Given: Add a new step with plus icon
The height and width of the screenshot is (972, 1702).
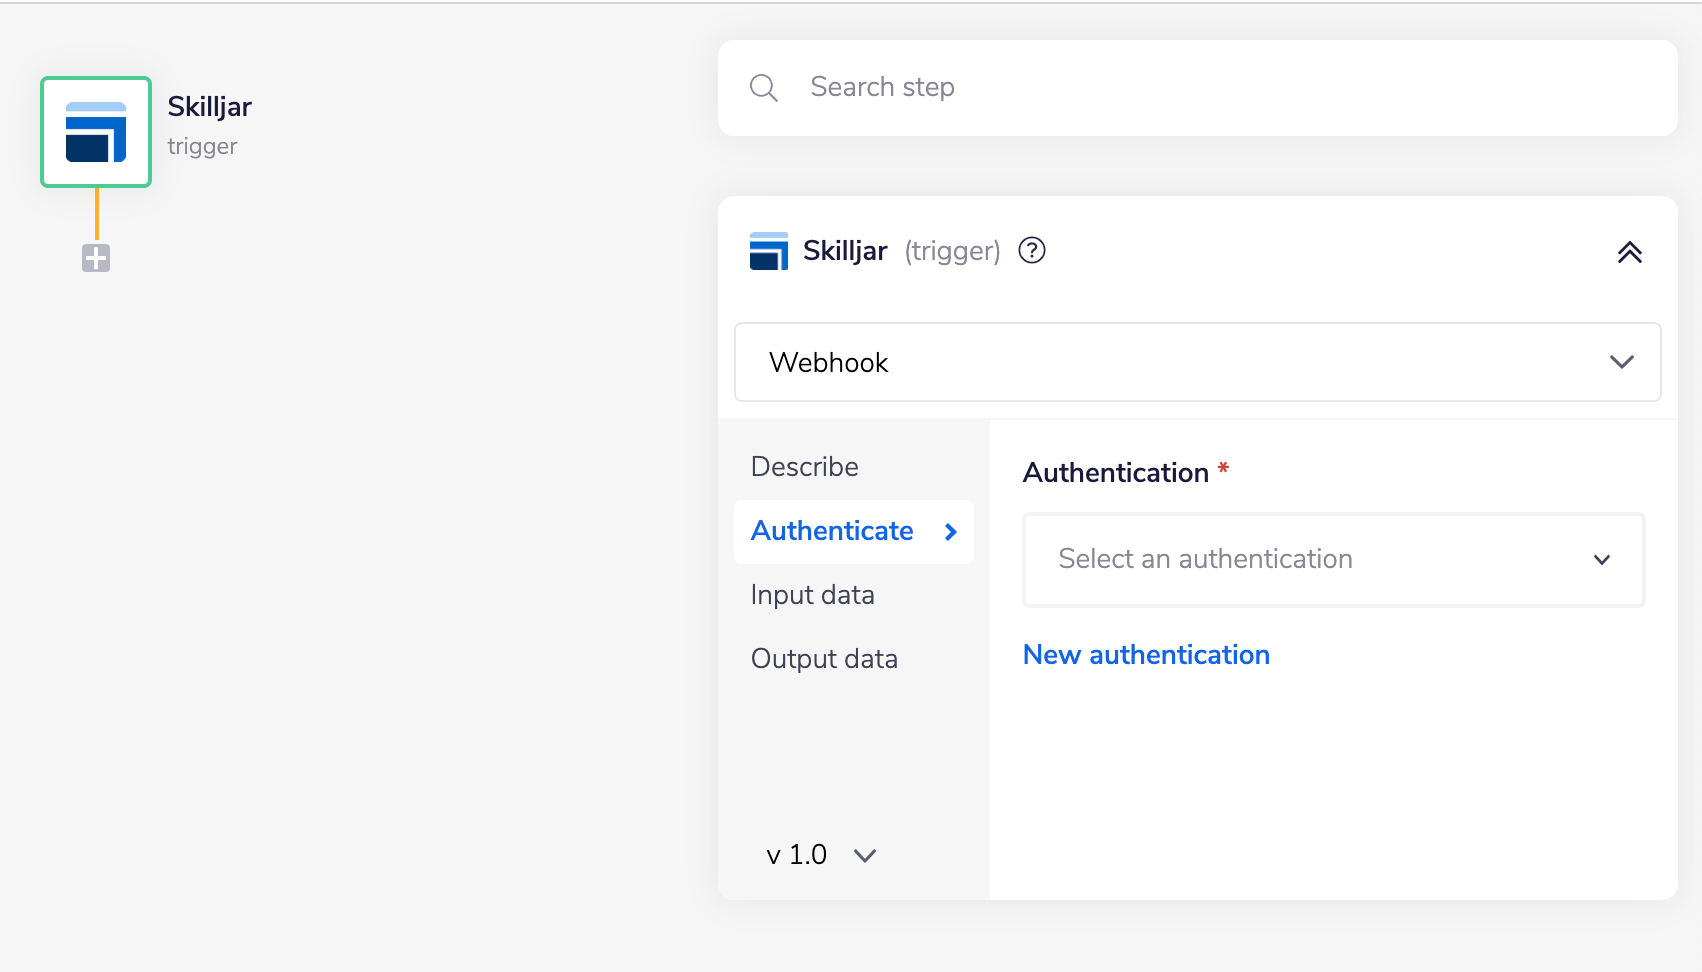Looking at the screenshot, I should [x=96, y=258].
